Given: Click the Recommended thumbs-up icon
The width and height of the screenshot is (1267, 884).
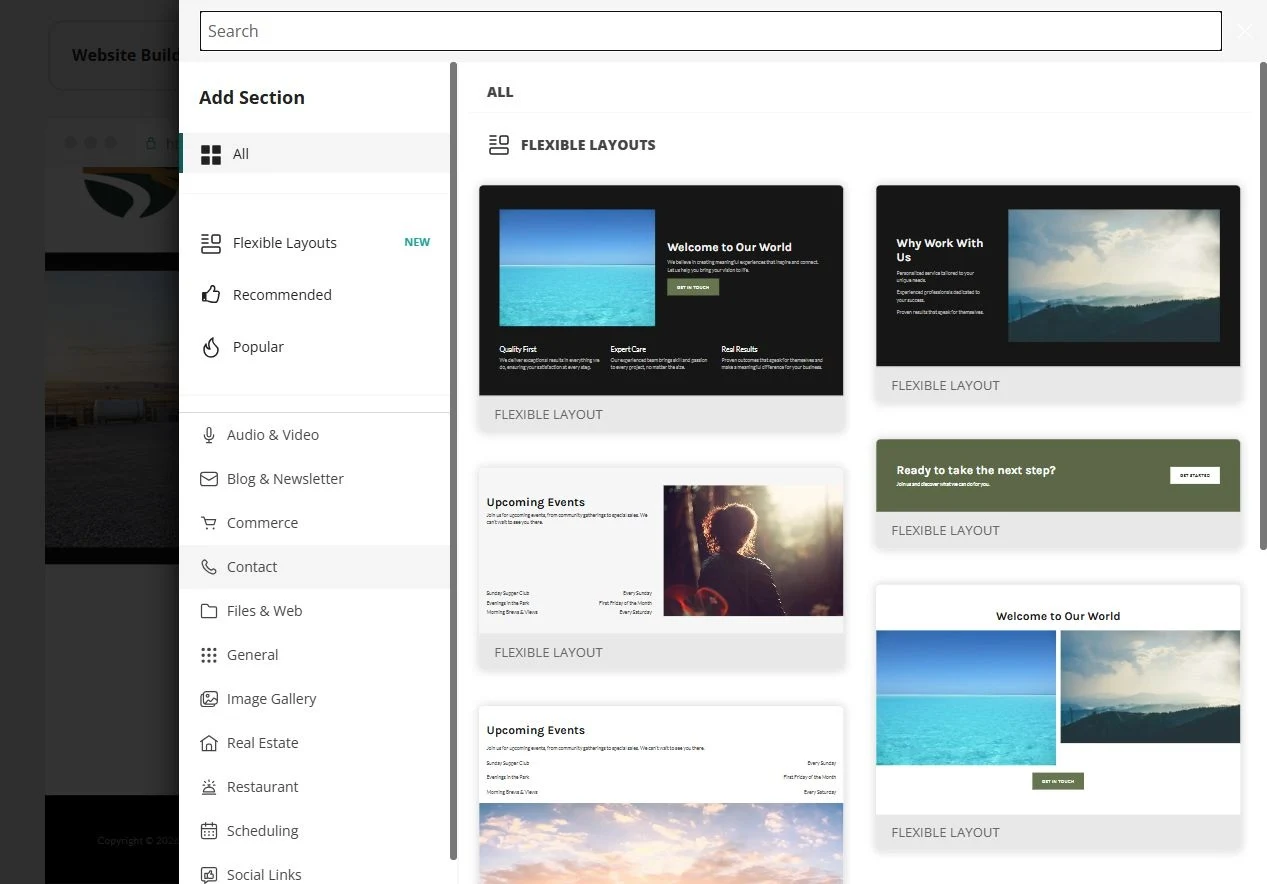Looking at the screenshot, I should [x=210, y=295].
